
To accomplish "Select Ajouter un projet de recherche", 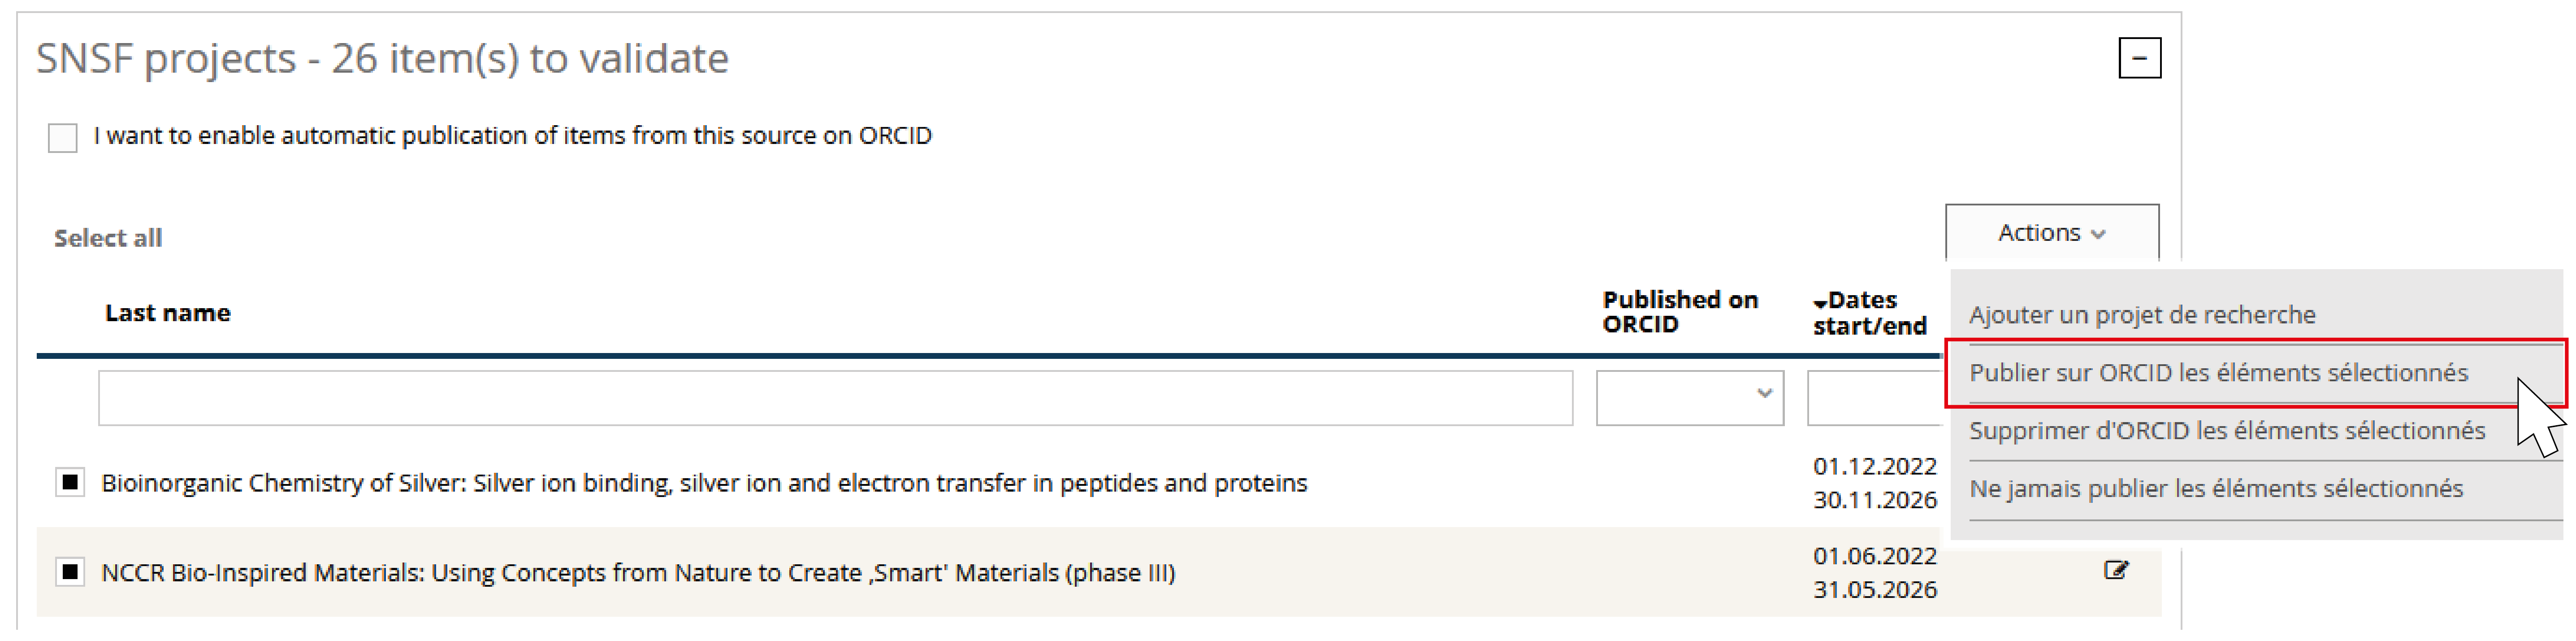I will click(x=2142, y=315).
